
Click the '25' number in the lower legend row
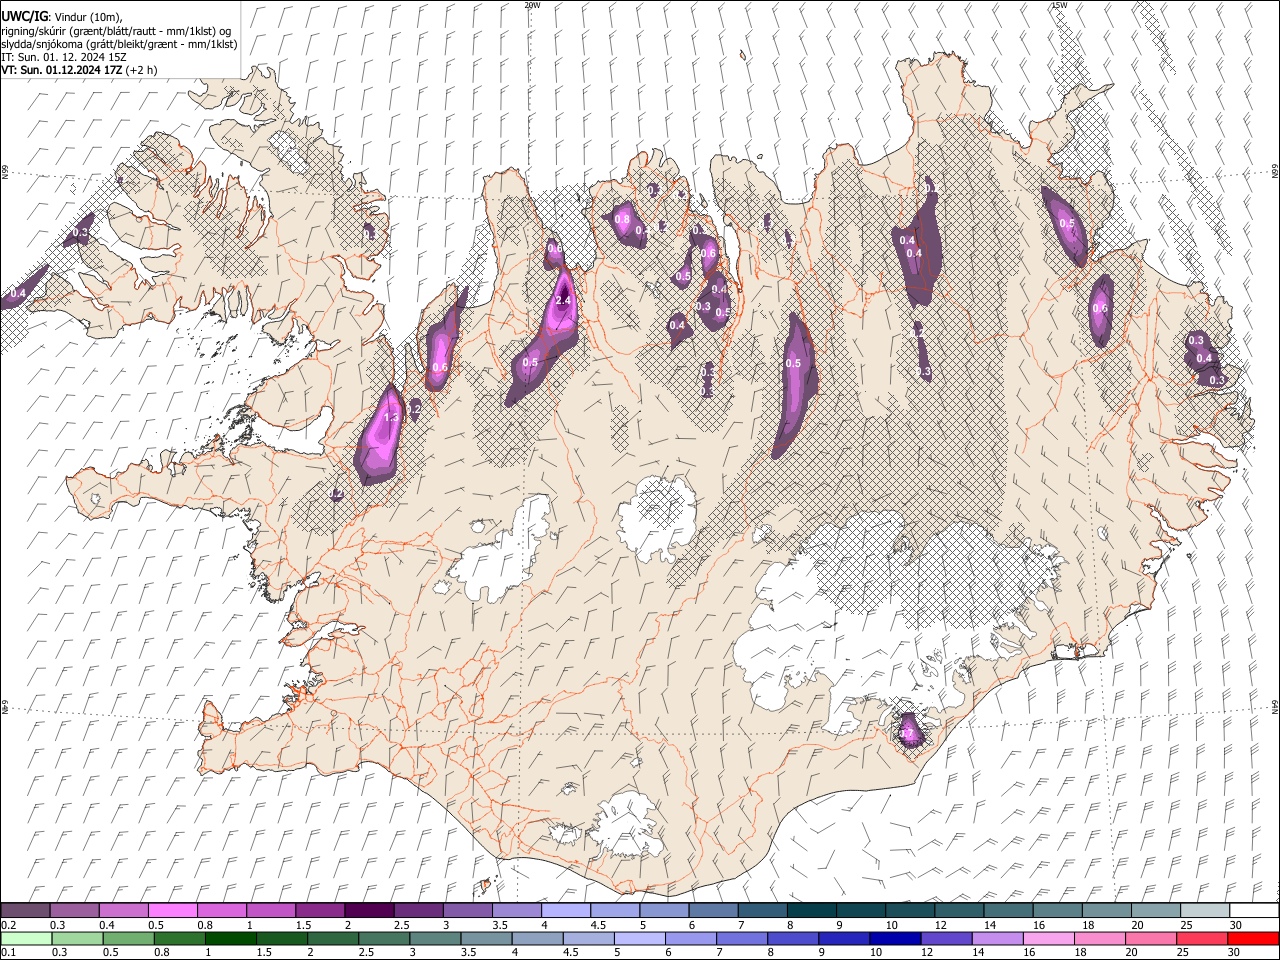pos(1183,953)
